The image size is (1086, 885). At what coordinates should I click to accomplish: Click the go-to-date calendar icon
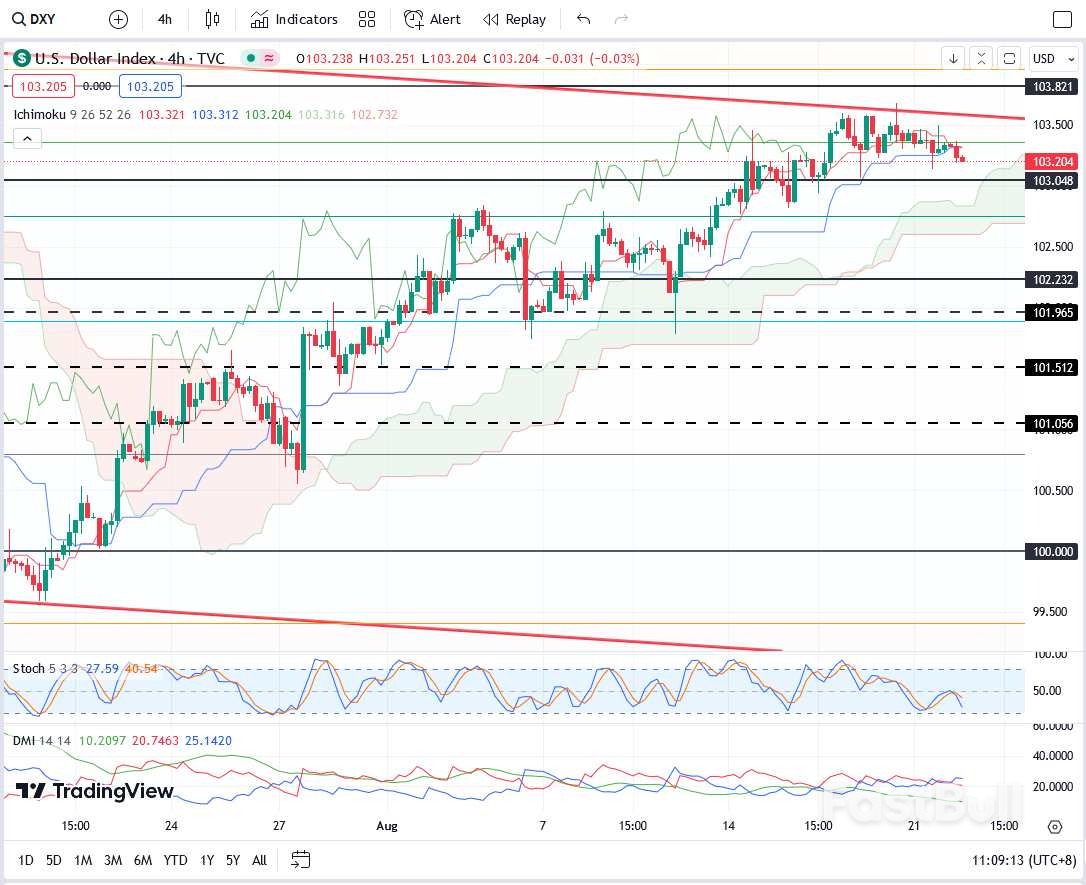[x=301, y=859]
